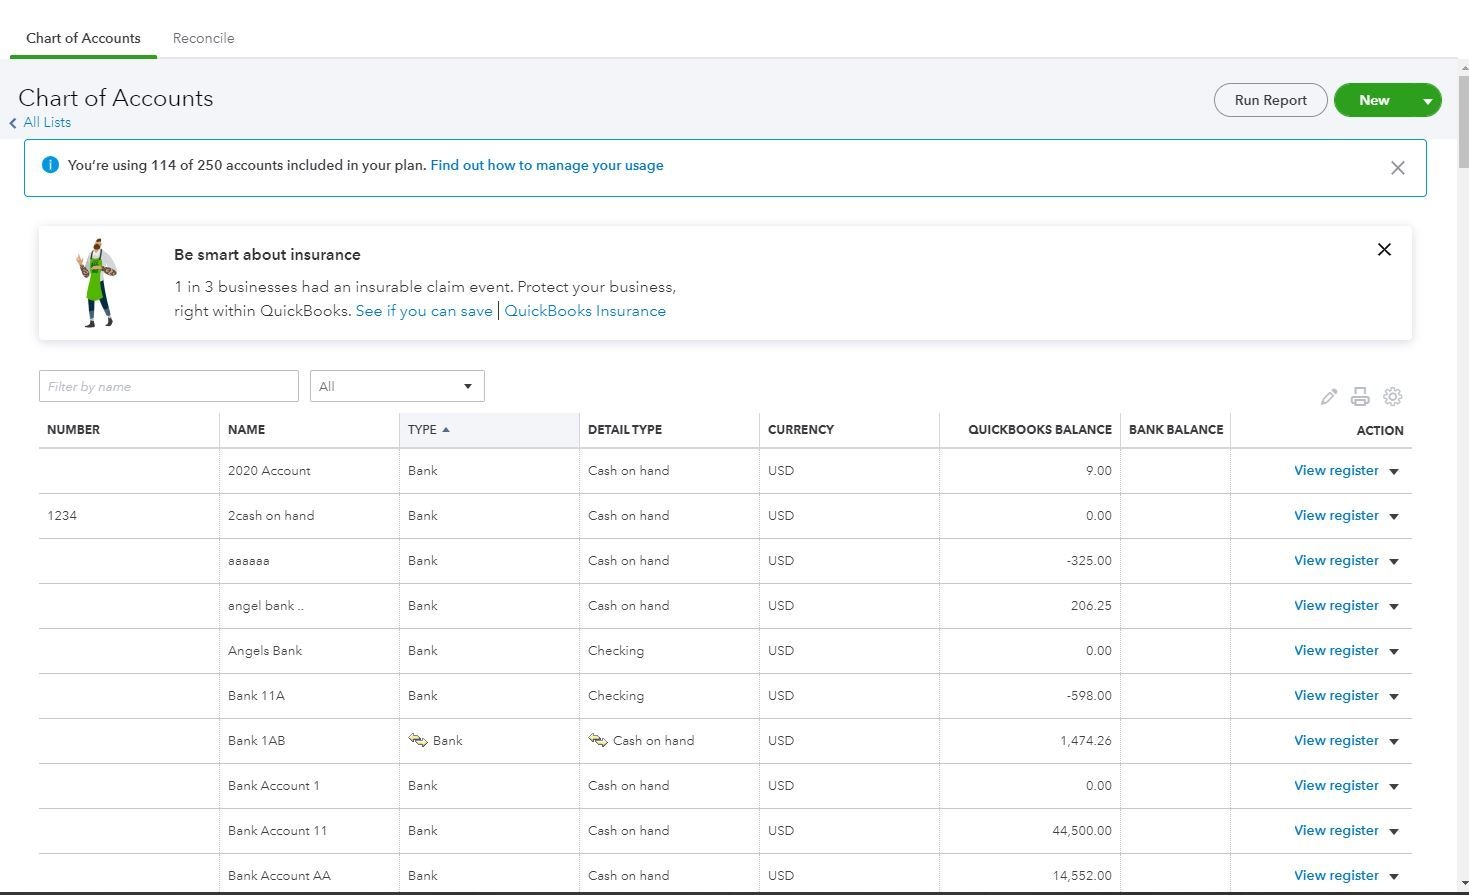Expand the View register dropdown for 2020 Account
This screenshot has height=895, width=1469.
coord(1394,470)
